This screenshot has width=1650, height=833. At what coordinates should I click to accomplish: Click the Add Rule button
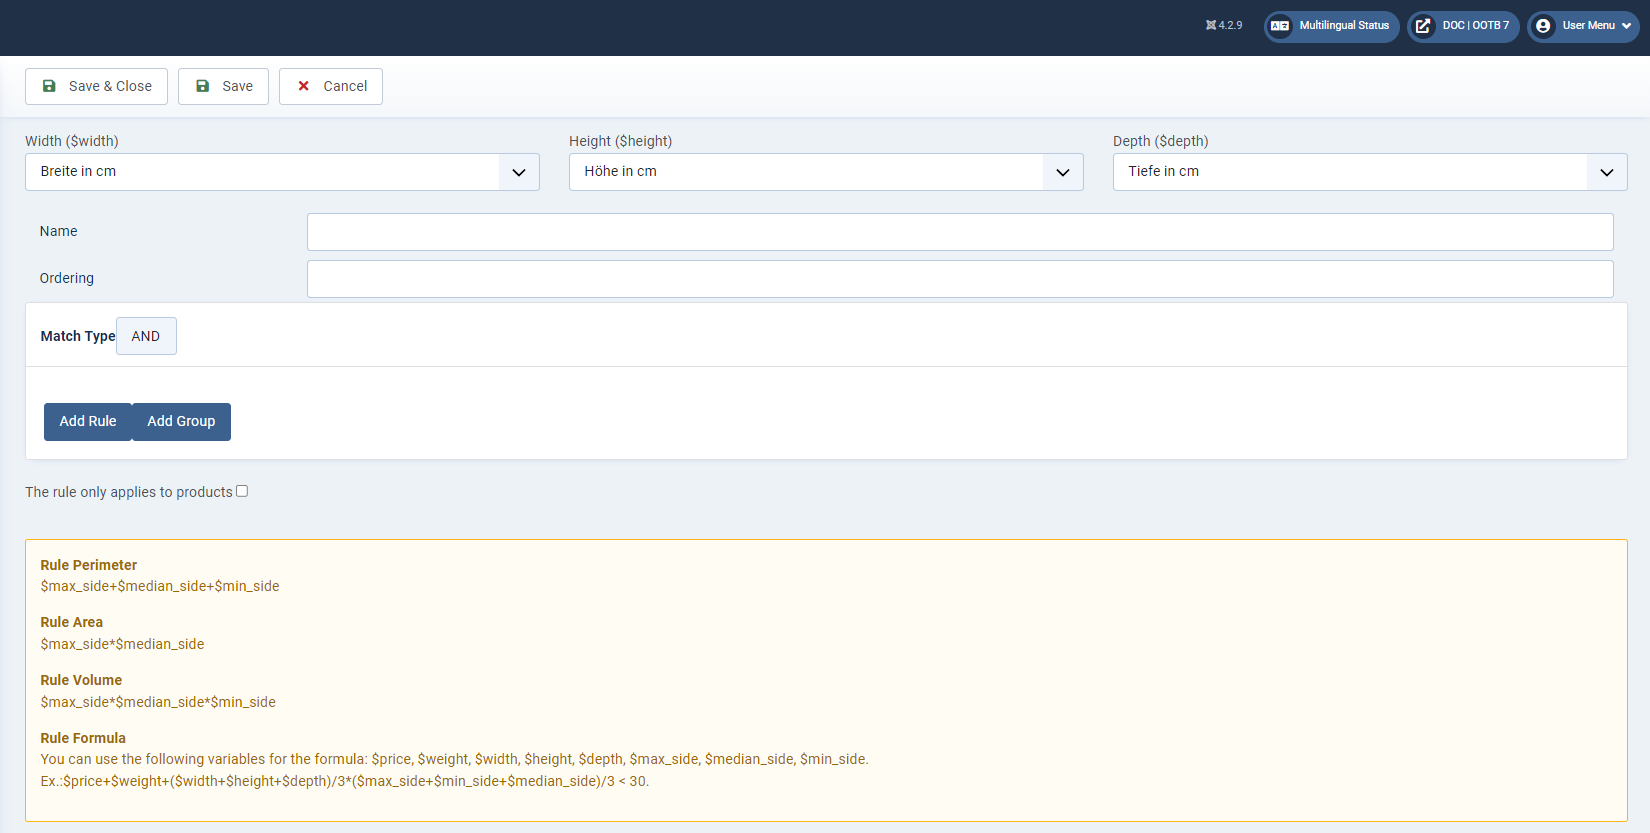(88, 422)
